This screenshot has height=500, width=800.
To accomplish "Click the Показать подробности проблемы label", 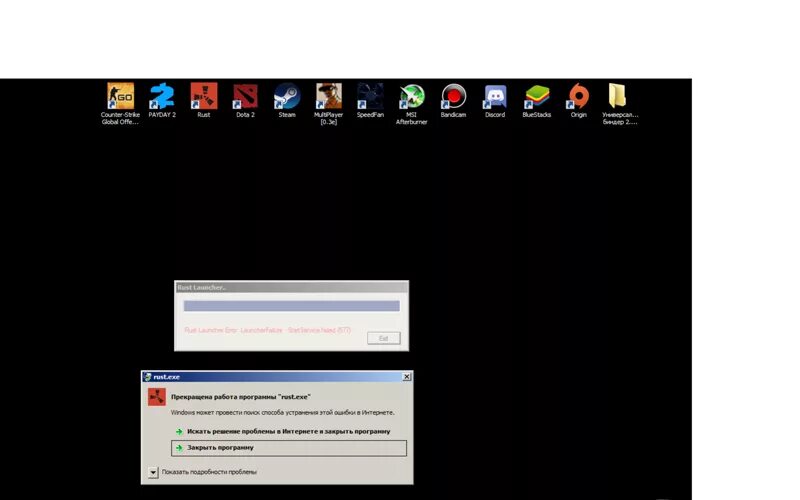I will point(209,472).
